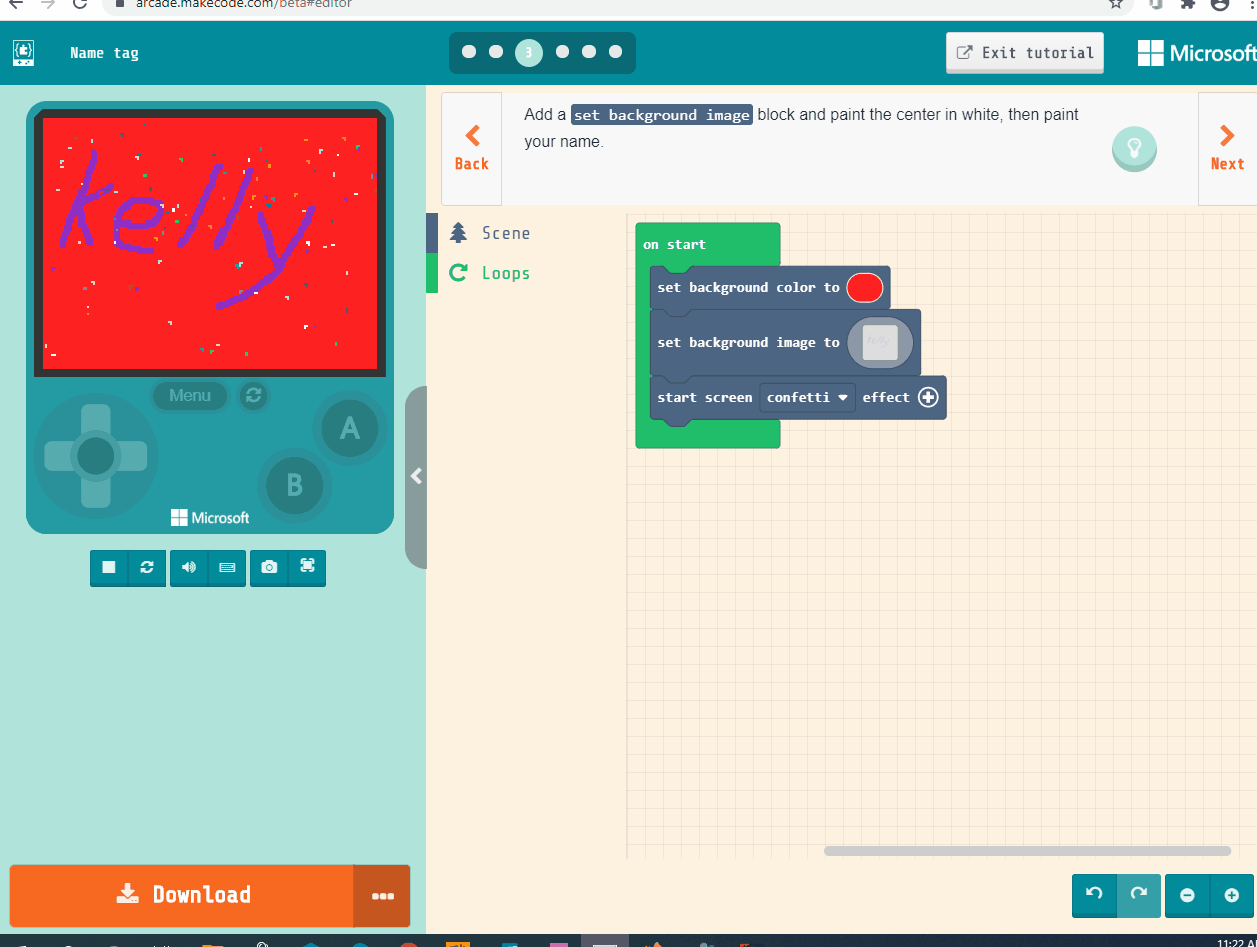Click Exit tutorial button
This screenshot has height=947, width=1257.
[x=1025, y=53]
